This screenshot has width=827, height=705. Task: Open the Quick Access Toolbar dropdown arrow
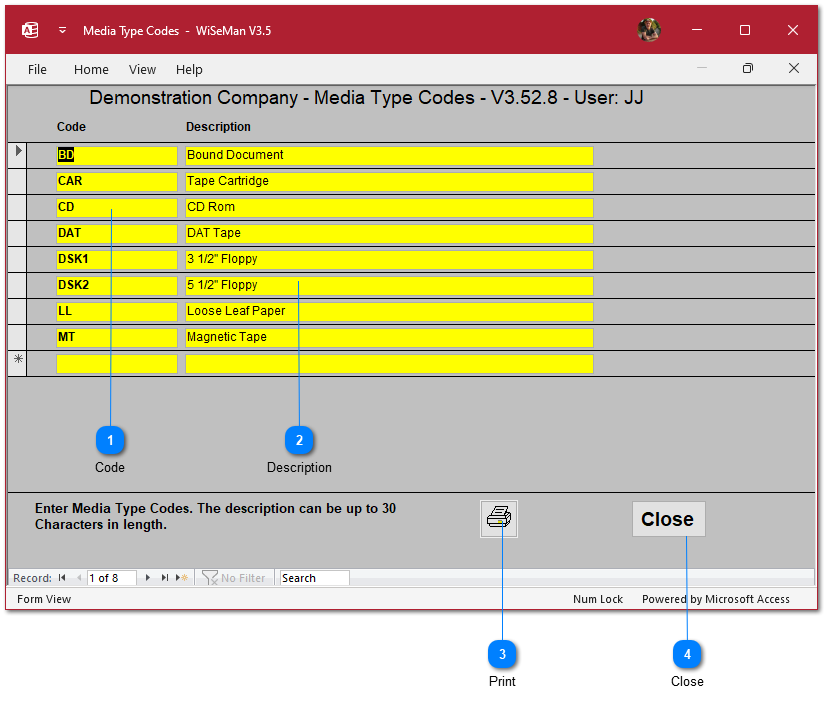(62, 30)
